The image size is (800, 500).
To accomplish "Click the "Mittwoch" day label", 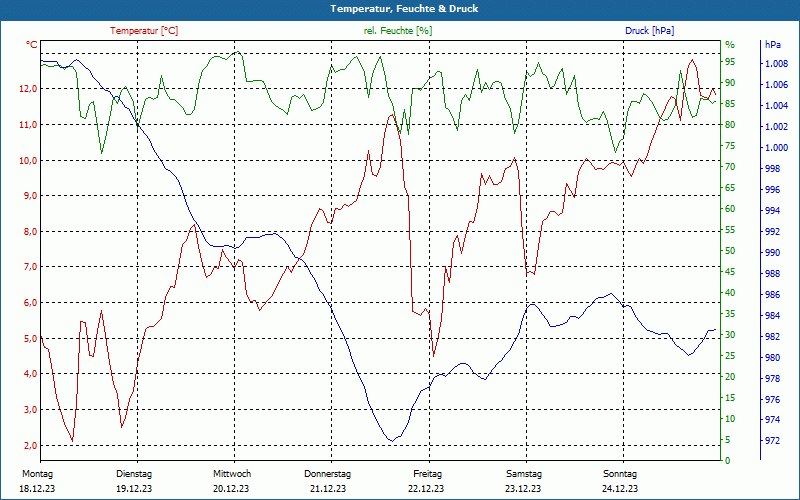I will click(232, 474).
